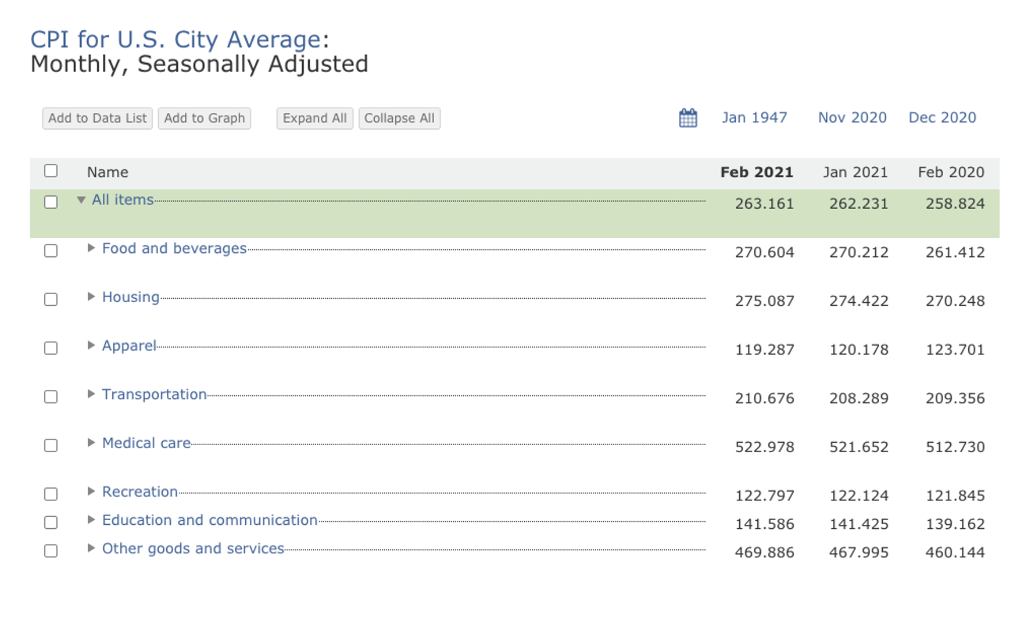
Task: Check the Medical care row checkbox
Action: tap(51, 445)
